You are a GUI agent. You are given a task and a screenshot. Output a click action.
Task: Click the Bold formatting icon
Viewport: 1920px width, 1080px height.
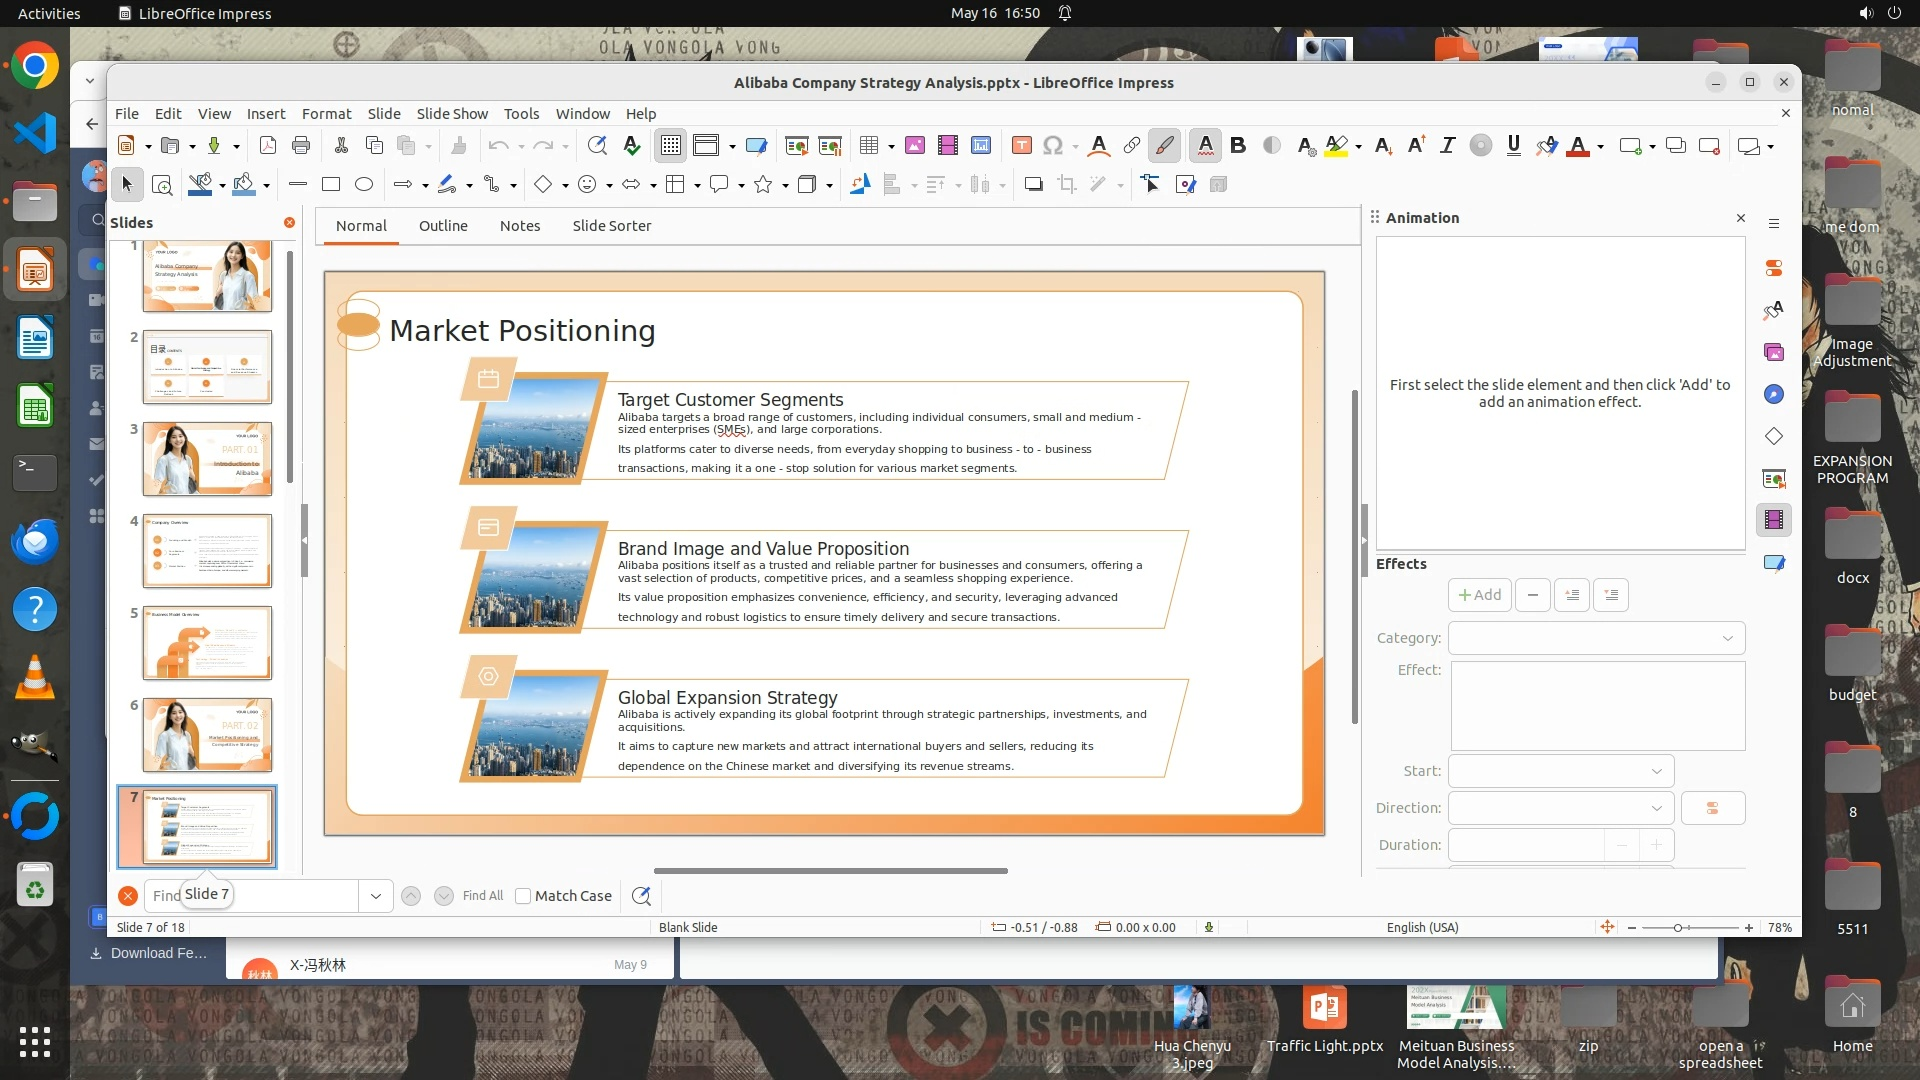click(1238, 146)
